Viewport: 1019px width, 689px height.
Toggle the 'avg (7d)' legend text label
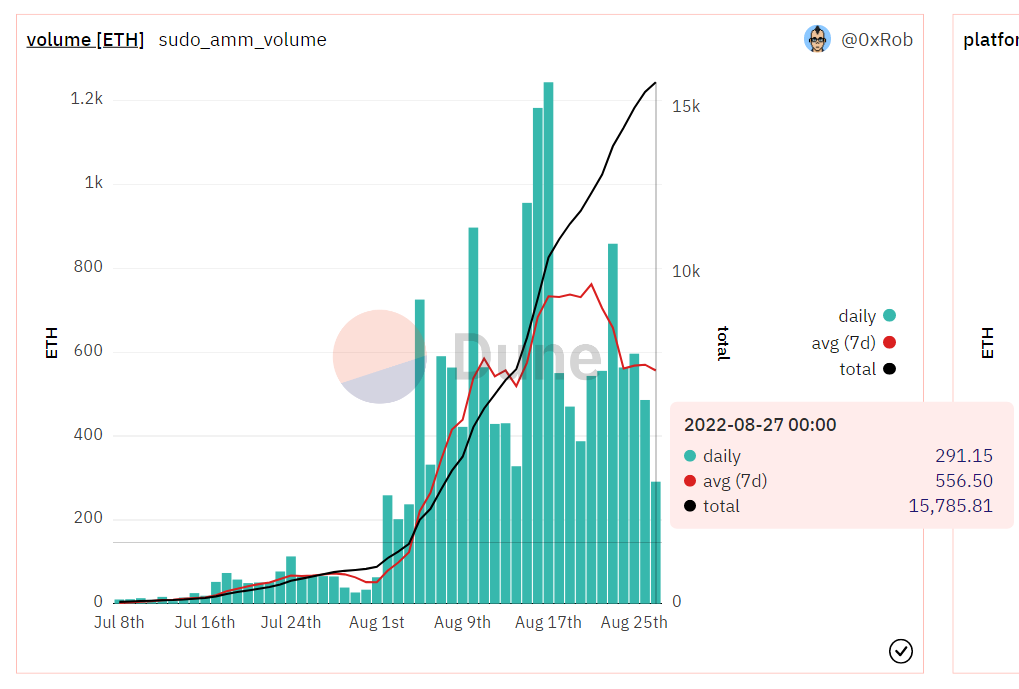click(843, 343)
